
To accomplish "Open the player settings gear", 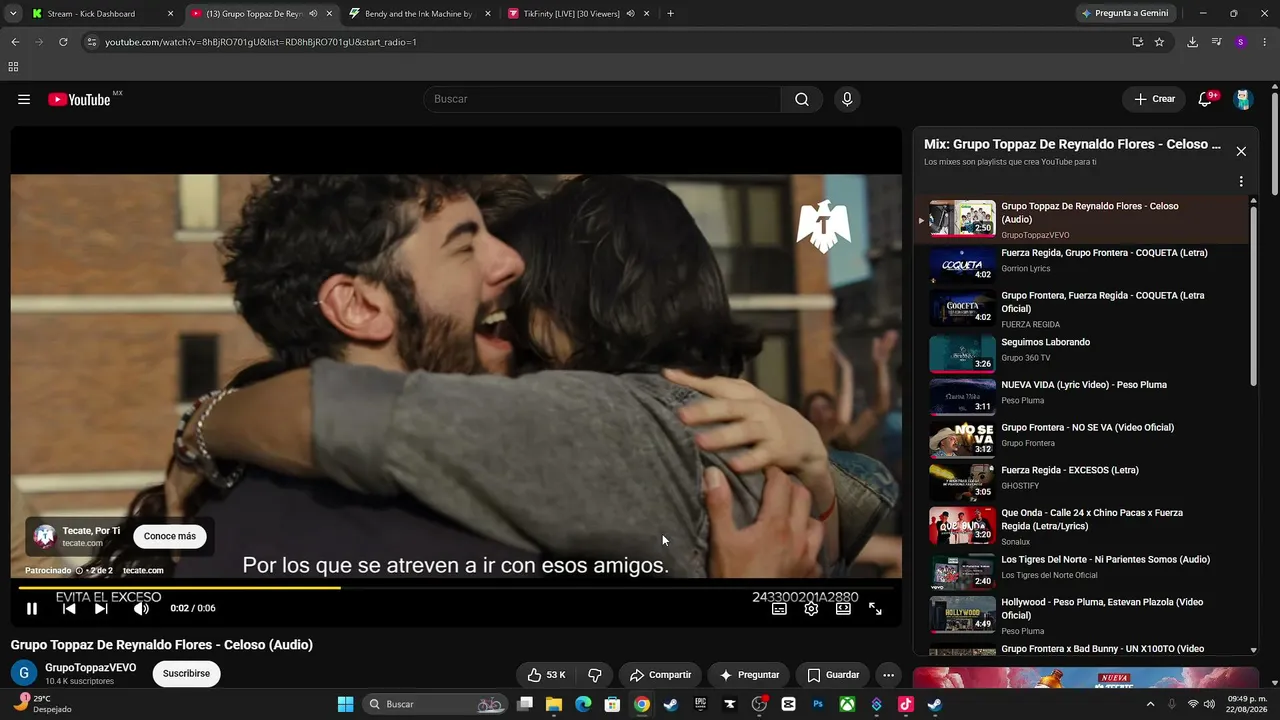I will click(811, 608).
